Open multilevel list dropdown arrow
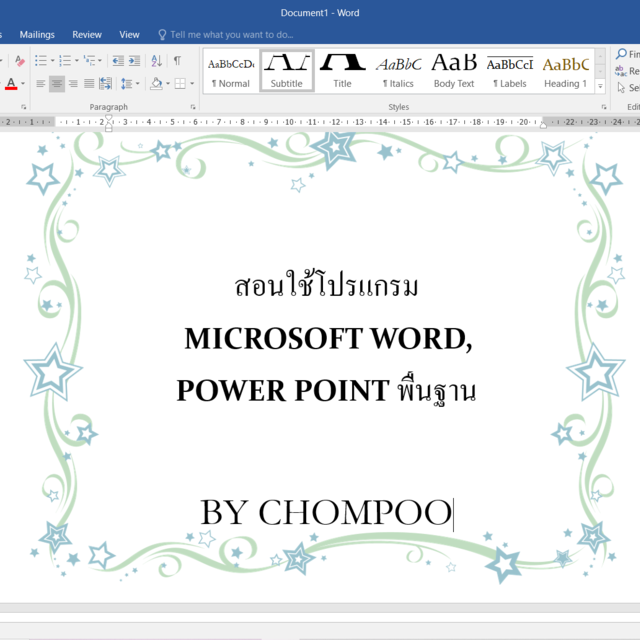 point(100,61)
